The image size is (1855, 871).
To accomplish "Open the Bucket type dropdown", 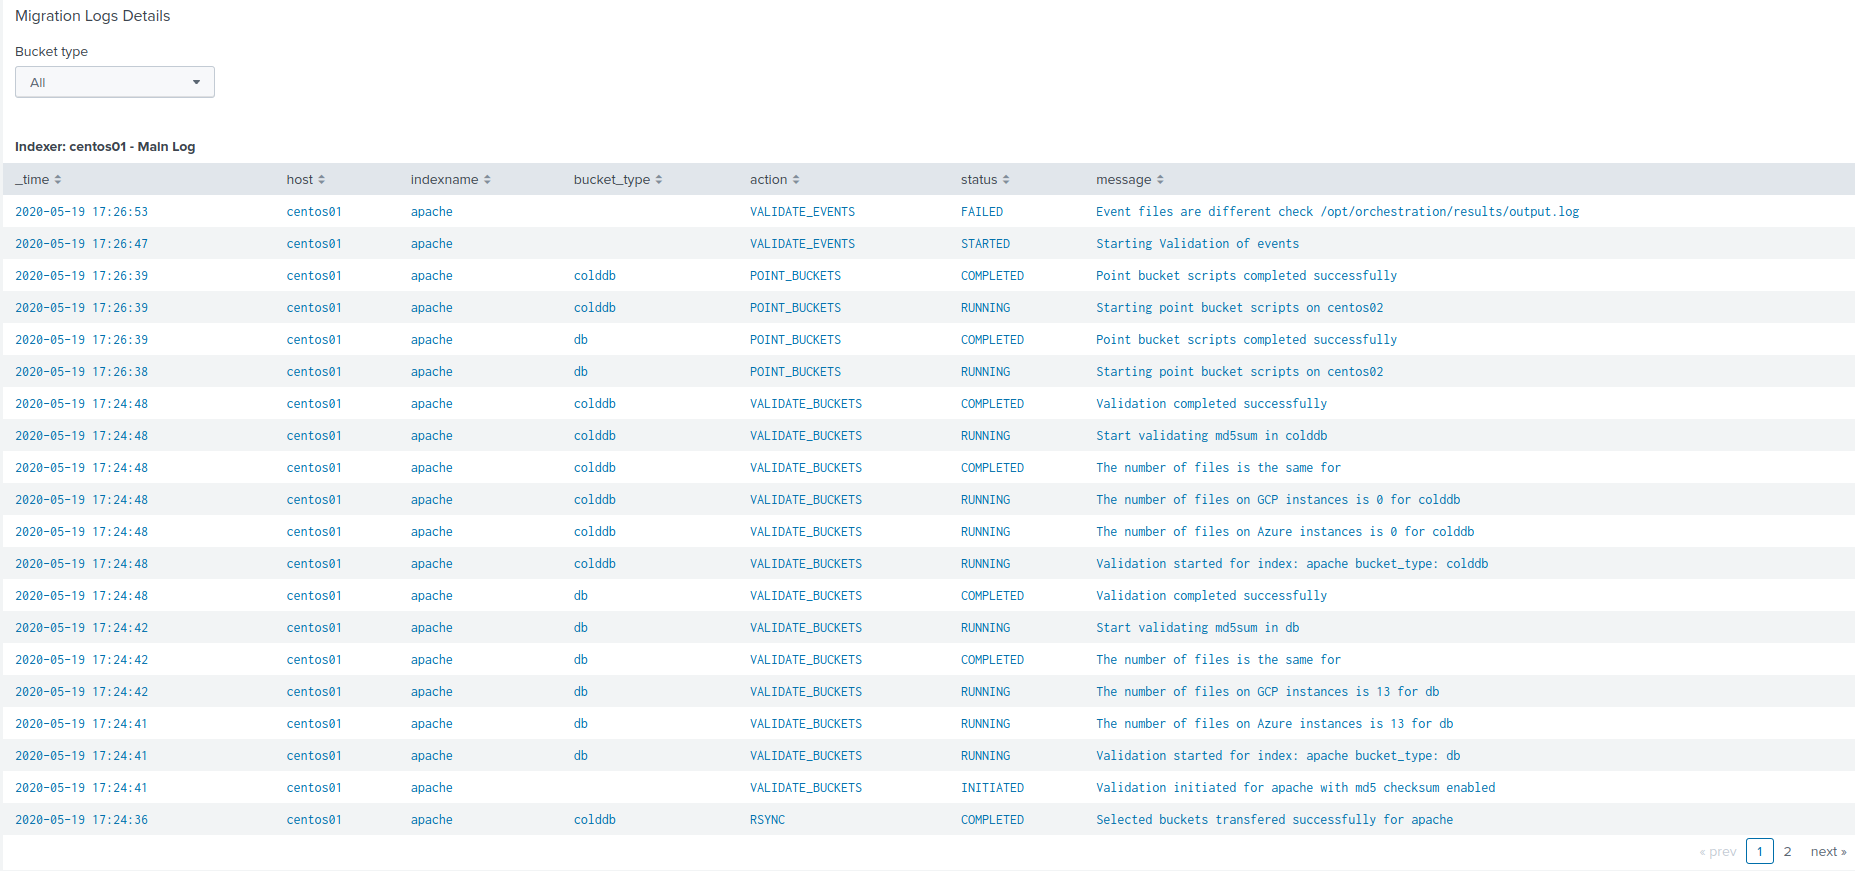I will (115, 82).
